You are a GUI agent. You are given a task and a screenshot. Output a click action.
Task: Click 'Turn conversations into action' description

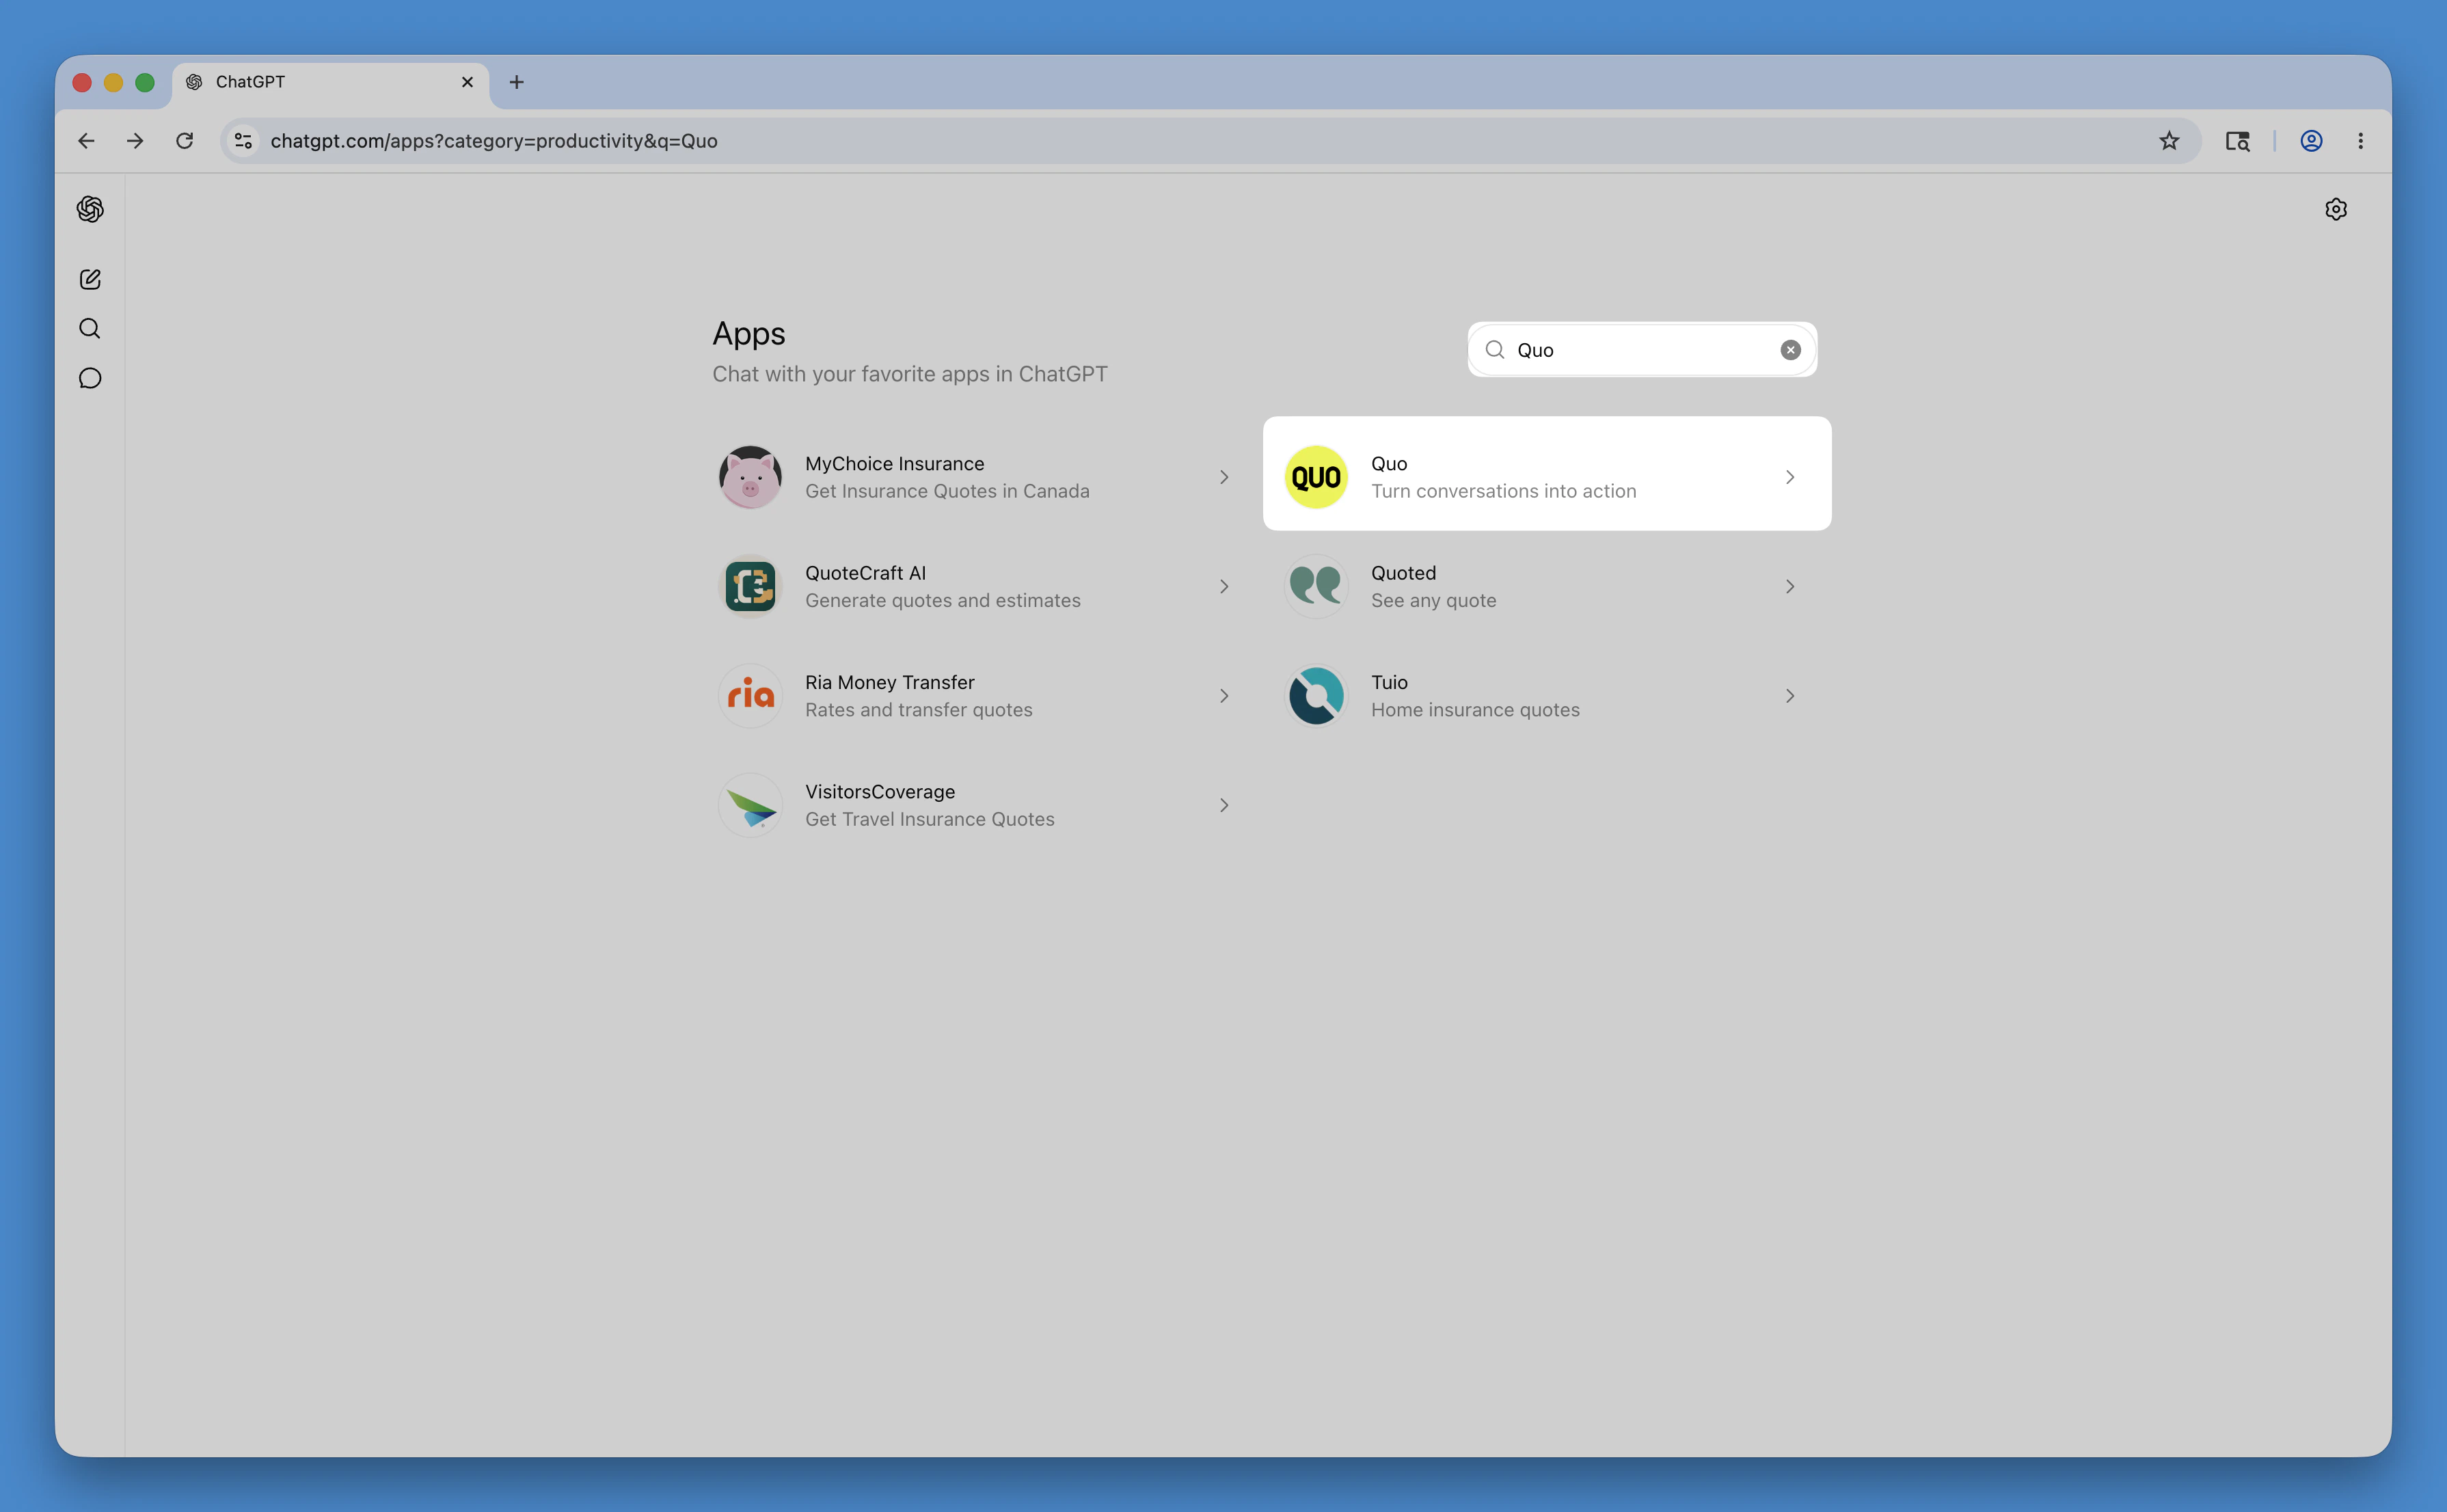click(x=1503, y=491)
